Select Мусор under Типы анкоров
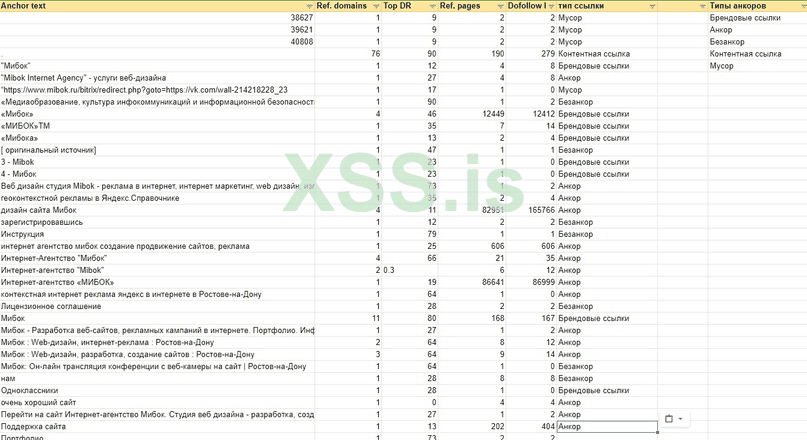807x440 pixels. click(x=757, y=66)
